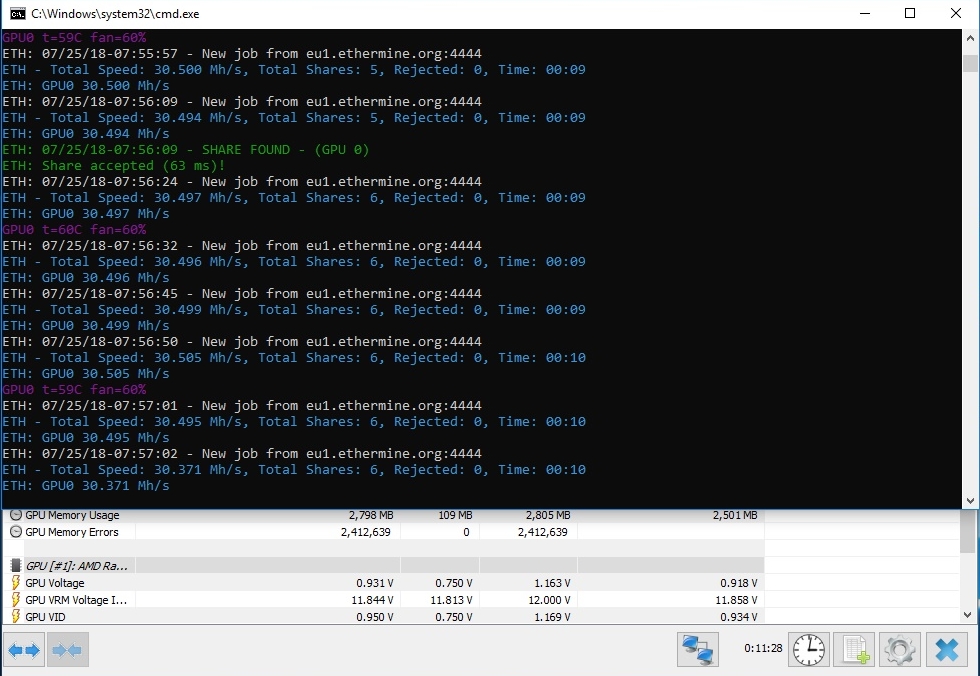Open the network remote monitoring icon
This screenshot has height=676, width=980.
point(695,650)
